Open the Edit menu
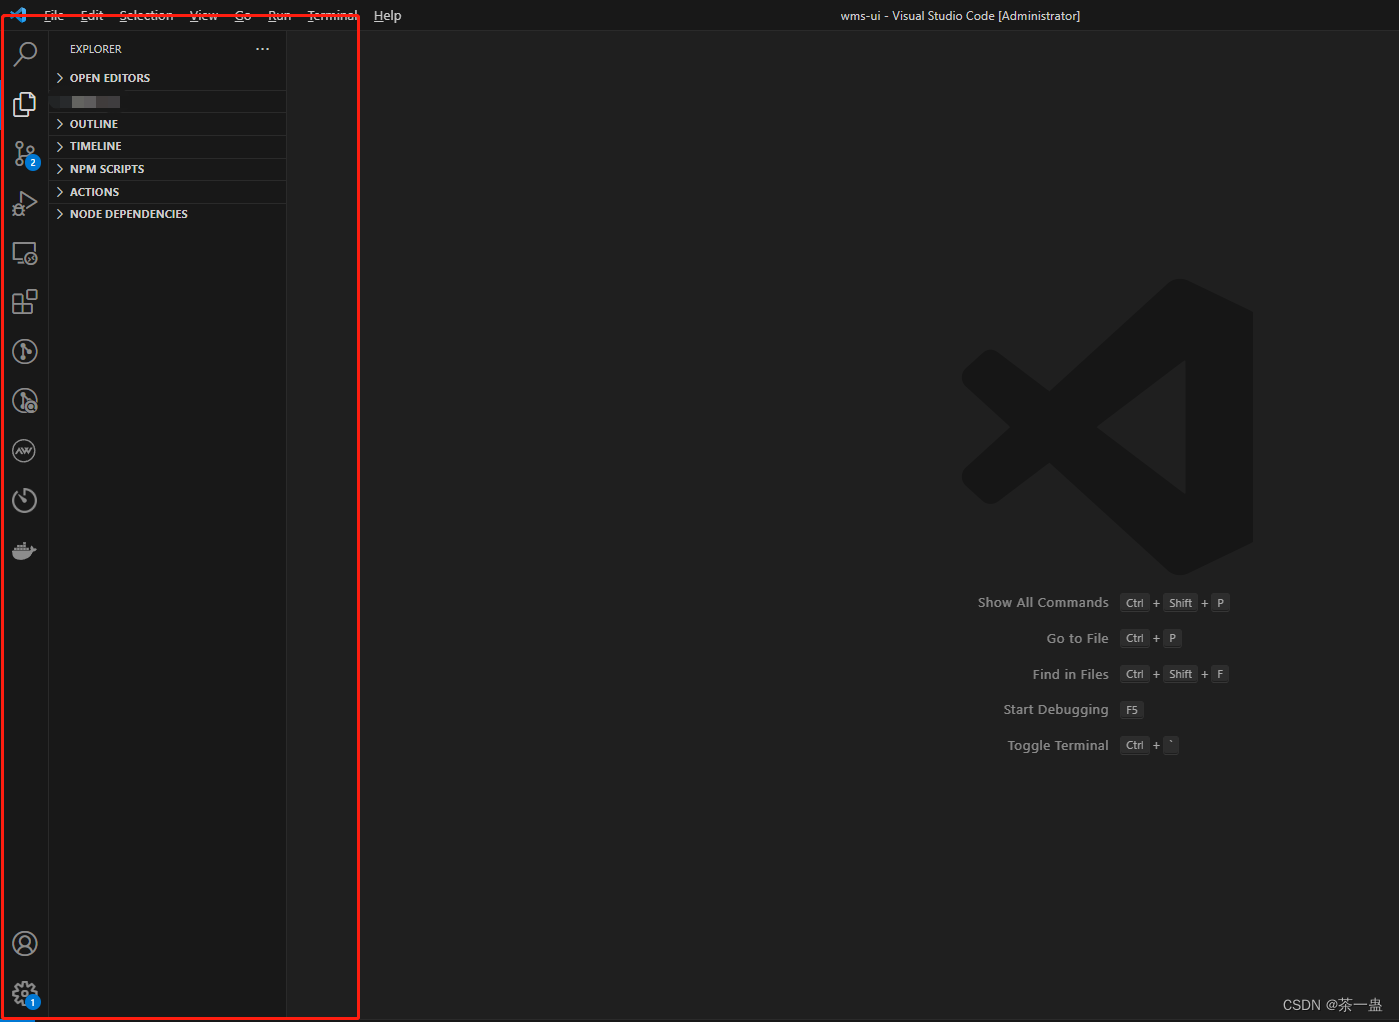Image resolution: width=1399 pixels, height=1022 pixels. (92, 16)
